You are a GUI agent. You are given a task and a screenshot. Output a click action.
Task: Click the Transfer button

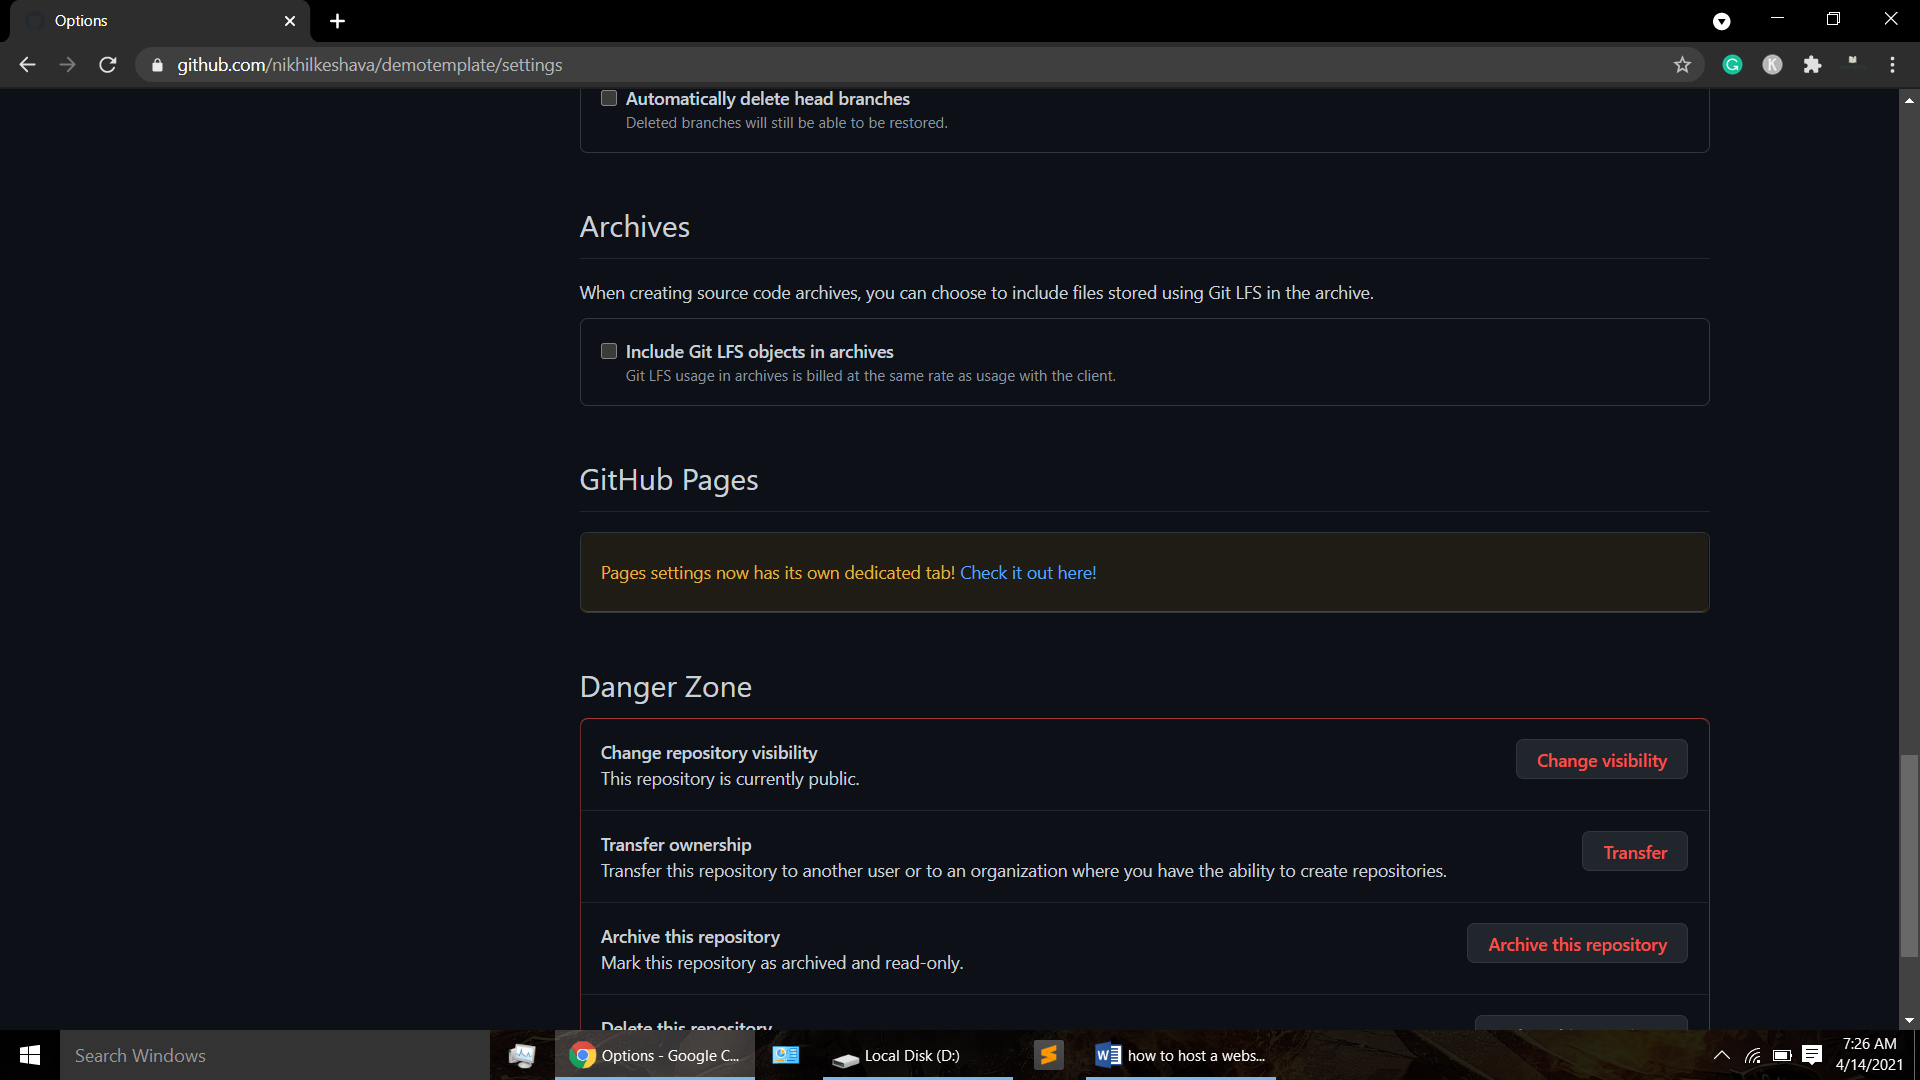(x=1634, y=852)
